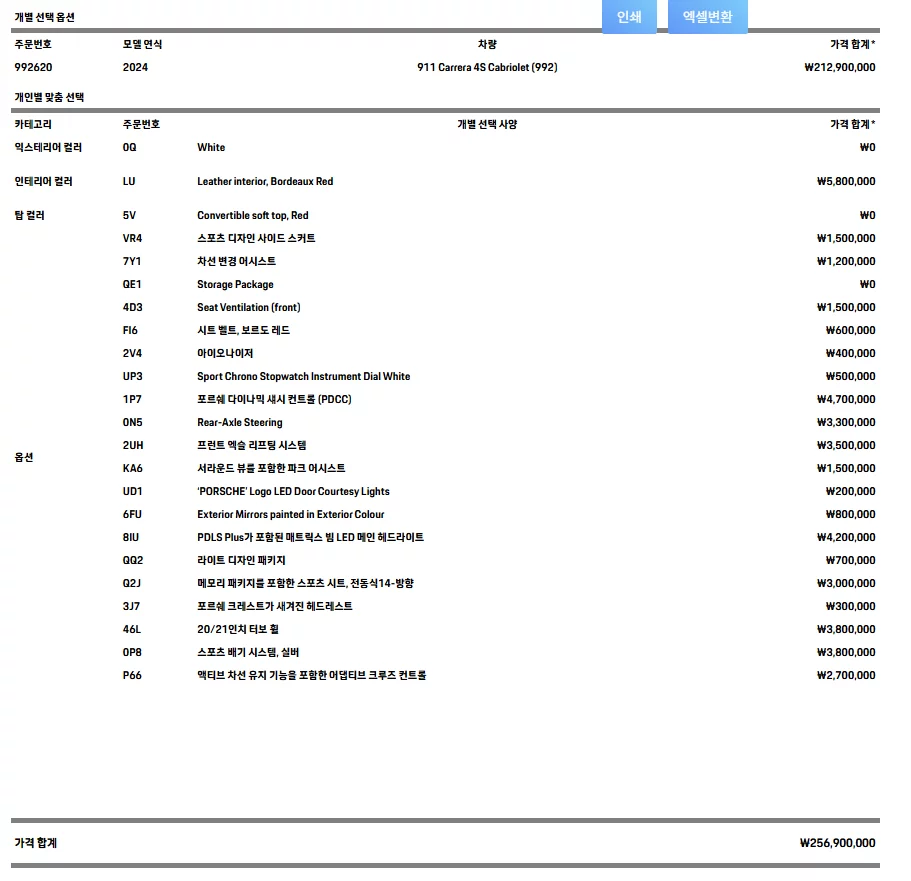Select the White exterior colour entry
The height and width of the screenshot is (881, 911).
pyautogui.click(x=211, y=148)
